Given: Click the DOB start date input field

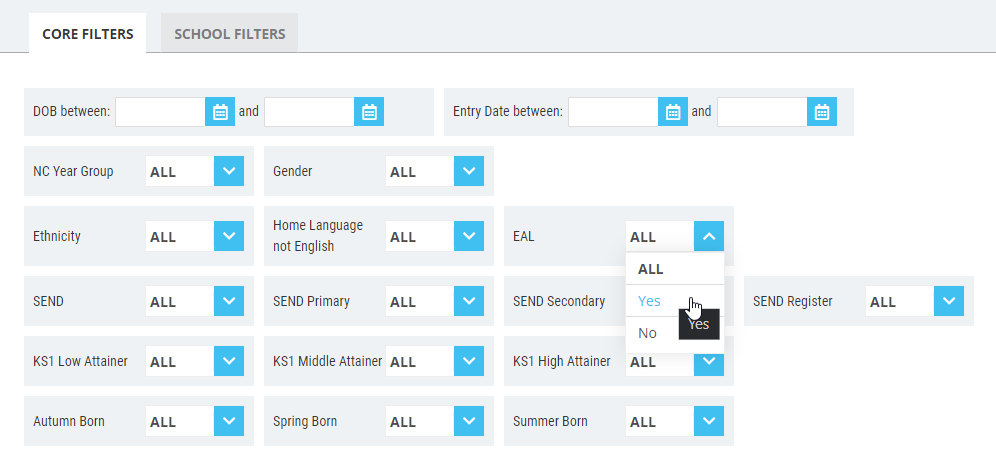Looking at the screenshot, I should 160,112.
